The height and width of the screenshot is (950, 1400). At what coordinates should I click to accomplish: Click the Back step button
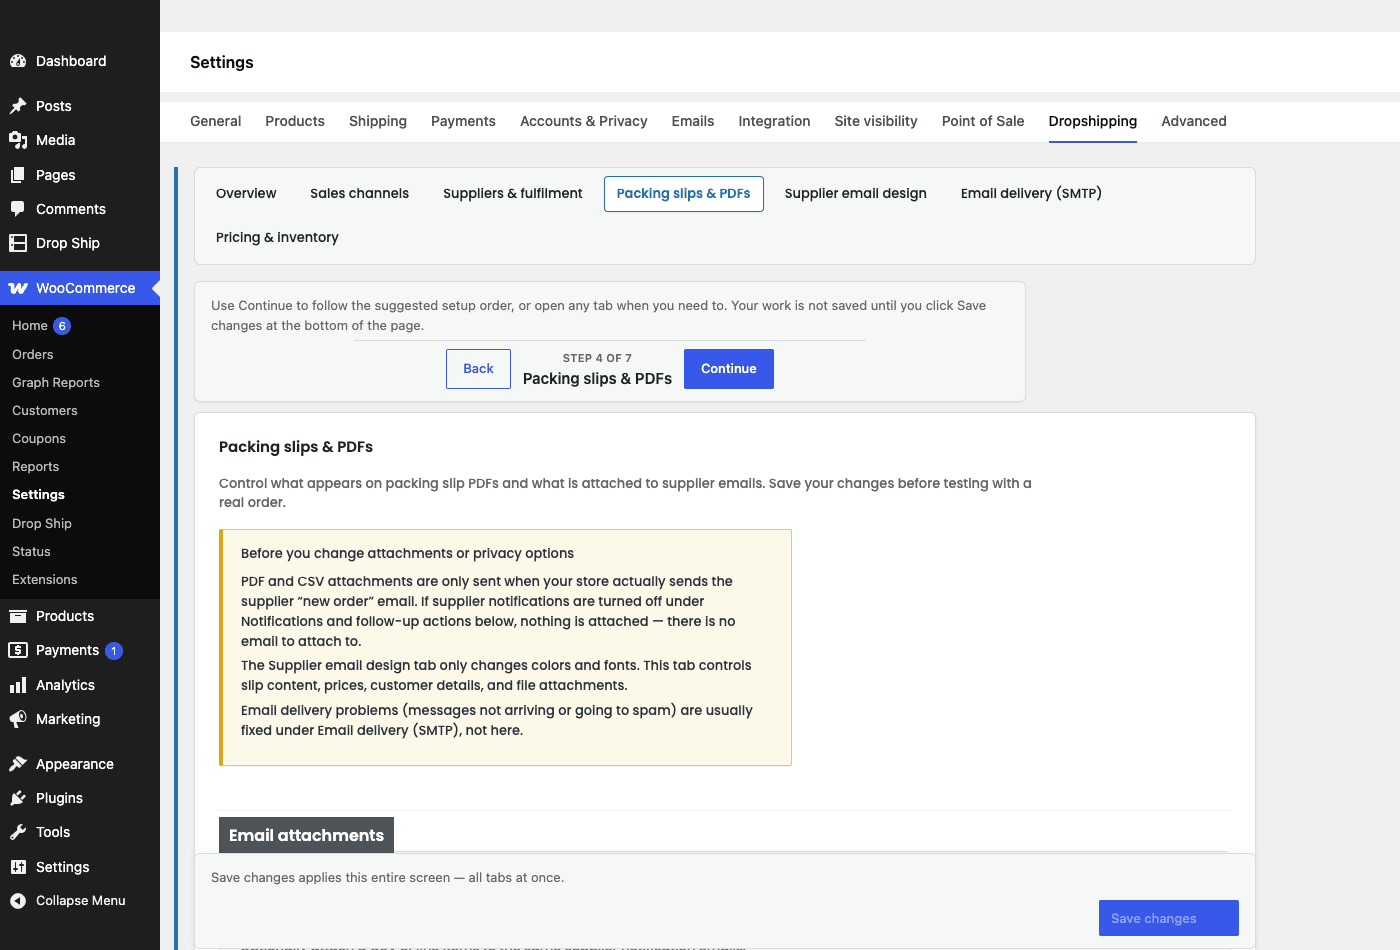tap(478, 369)
